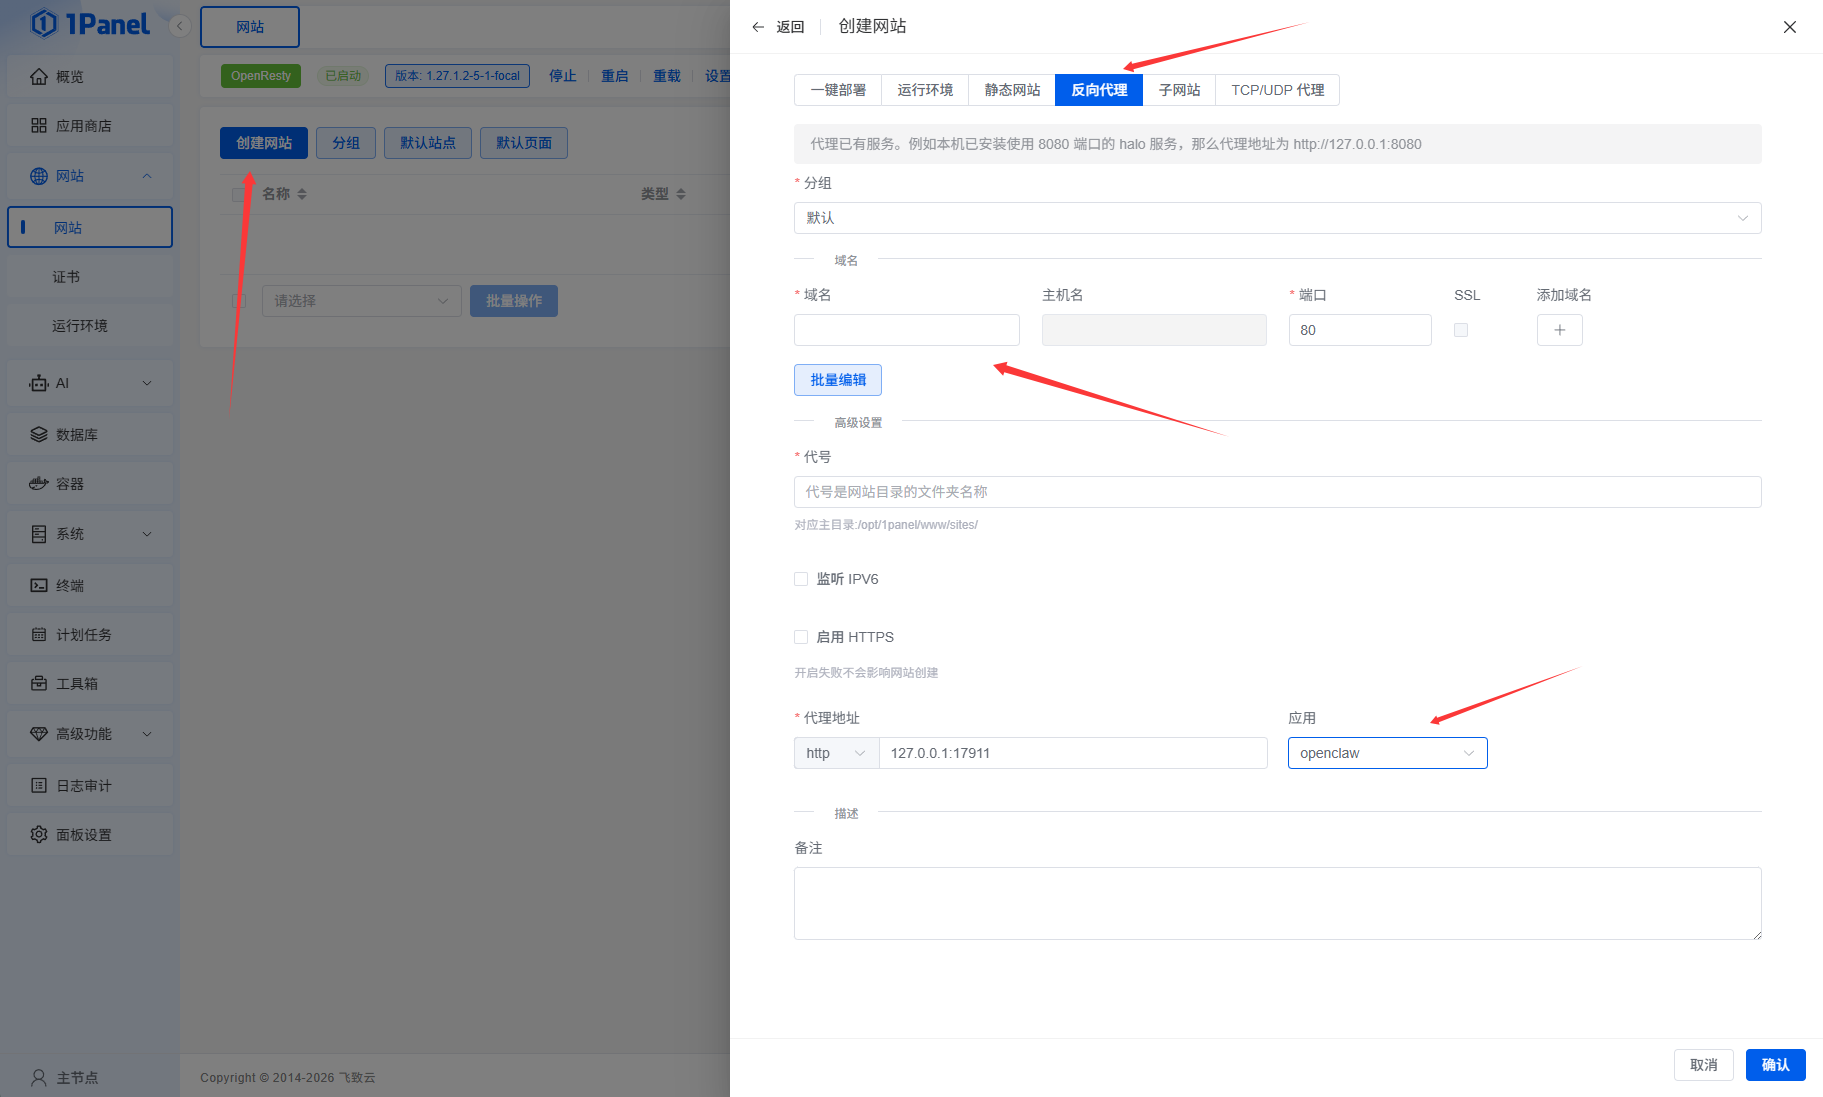Open the 应用 openclaw dropdown
The image size is (1823, 1097).
tap(1387, 753)
